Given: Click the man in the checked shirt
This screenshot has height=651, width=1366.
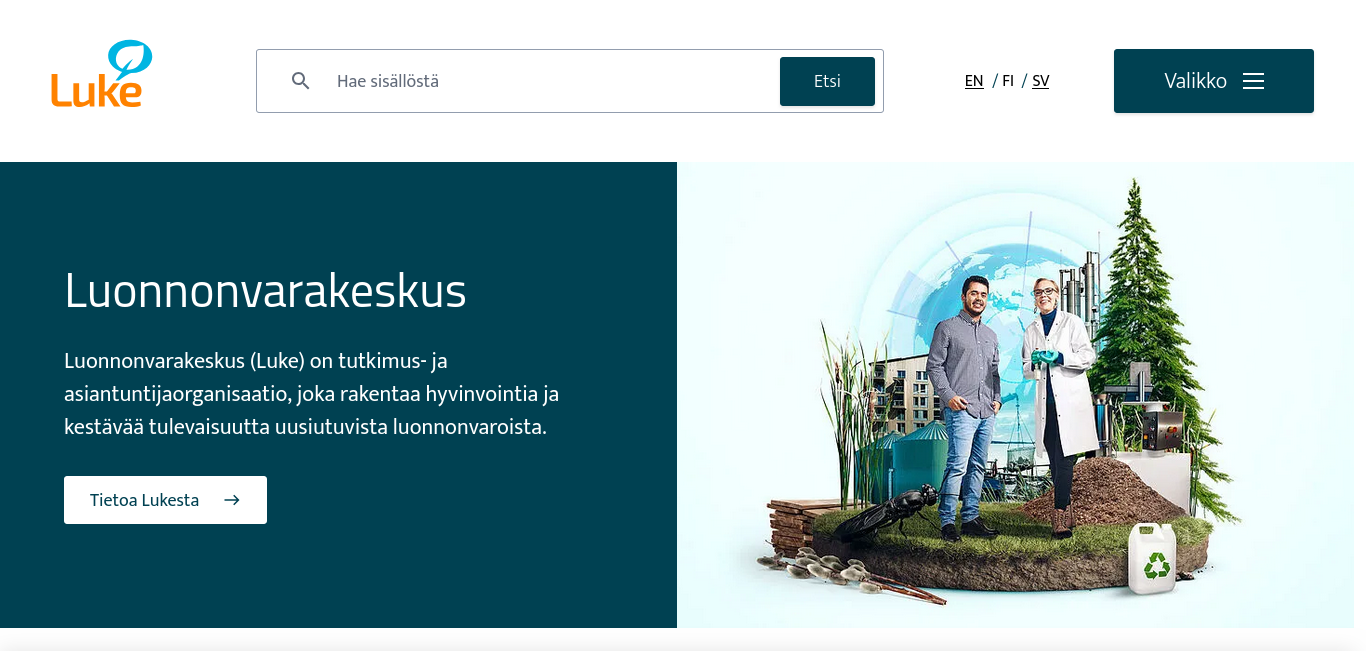Looking at the screenshot, I should (x=963, y=408).
